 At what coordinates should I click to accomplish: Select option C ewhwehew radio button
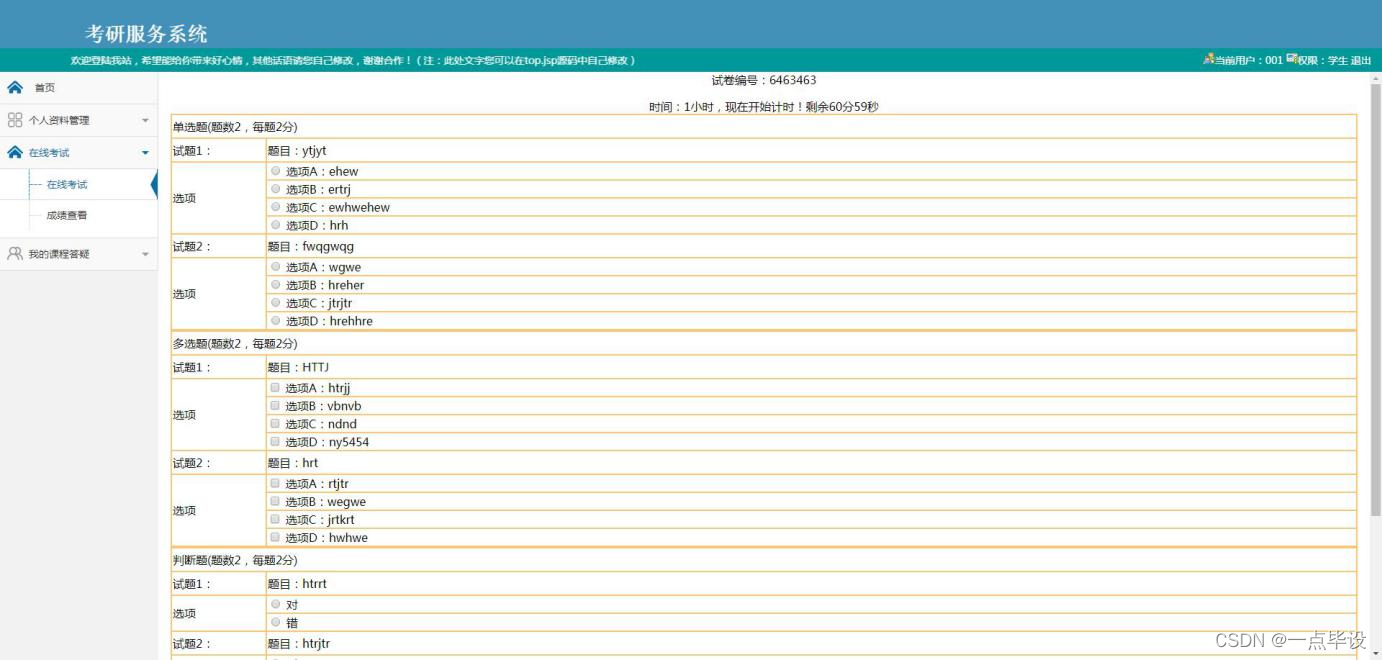pyautogui.click(x=276, y=207)
